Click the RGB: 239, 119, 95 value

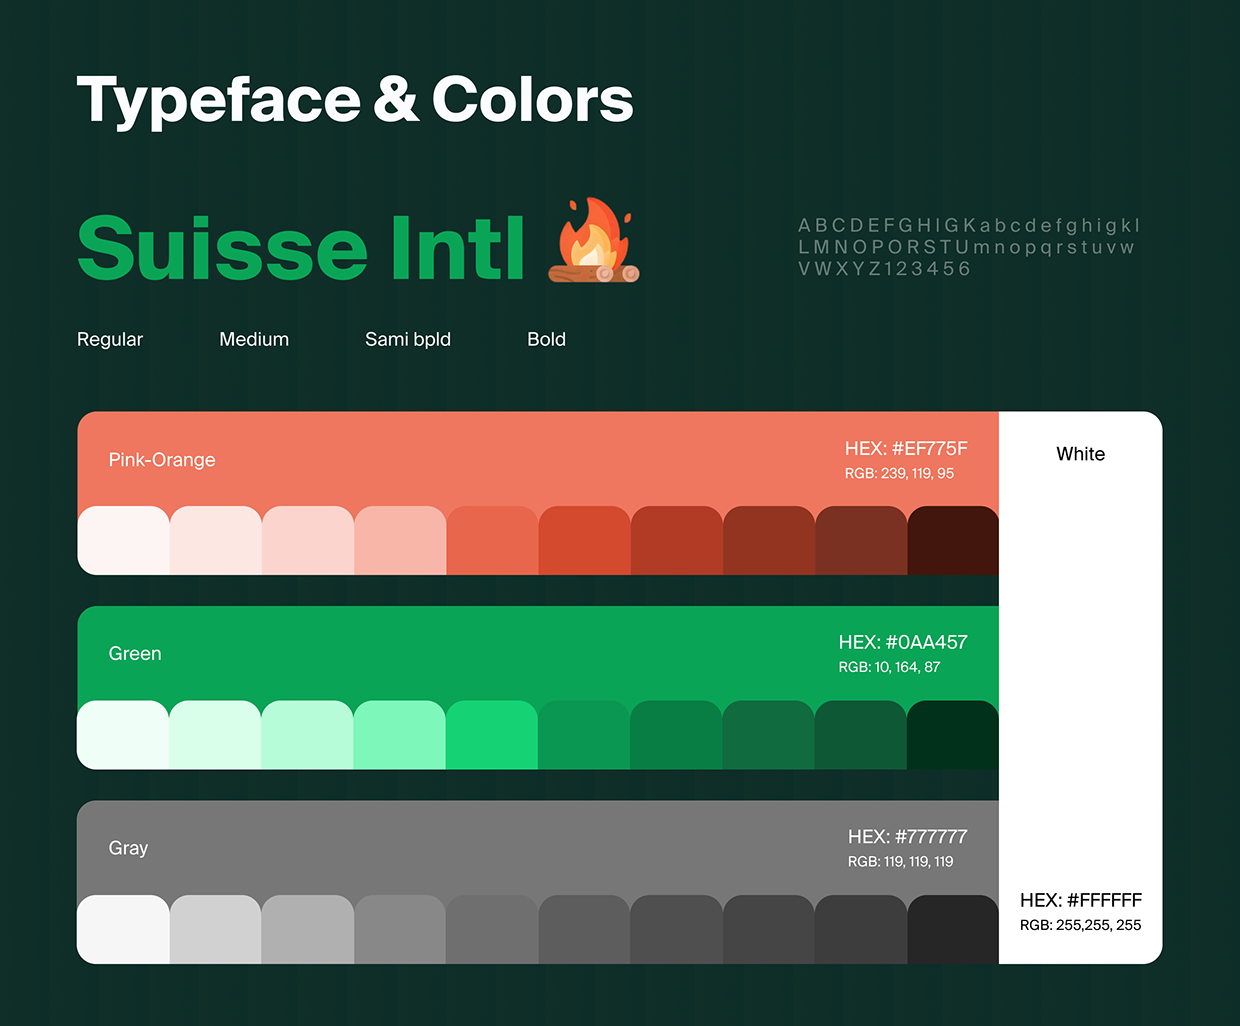tap(899, 473)
